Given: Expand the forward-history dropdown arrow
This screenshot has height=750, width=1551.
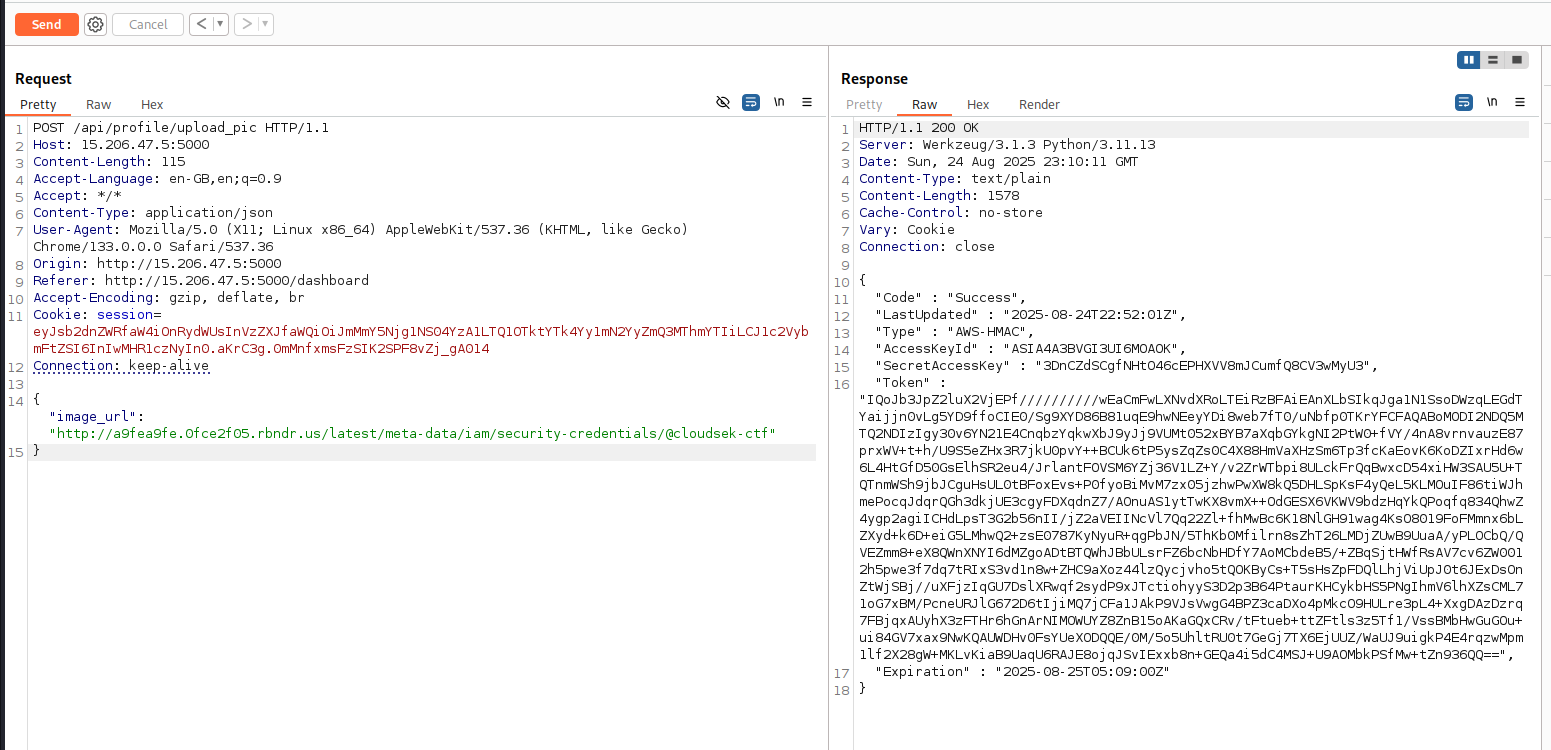Looking at the screenshot, I should (265, 24).
